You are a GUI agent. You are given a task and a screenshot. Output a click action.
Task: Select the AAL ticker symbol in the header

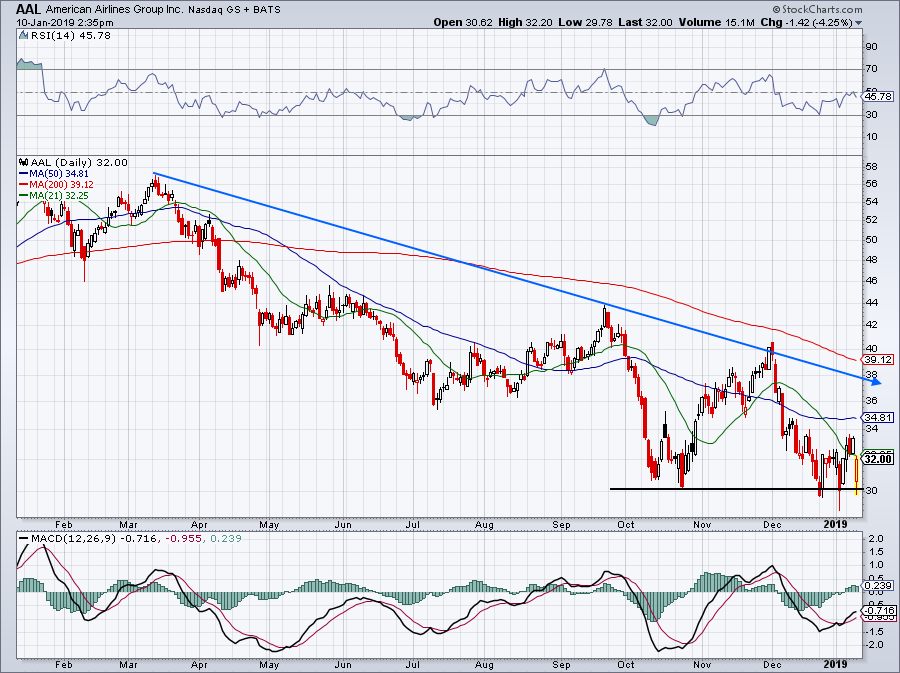coord(28,9)
